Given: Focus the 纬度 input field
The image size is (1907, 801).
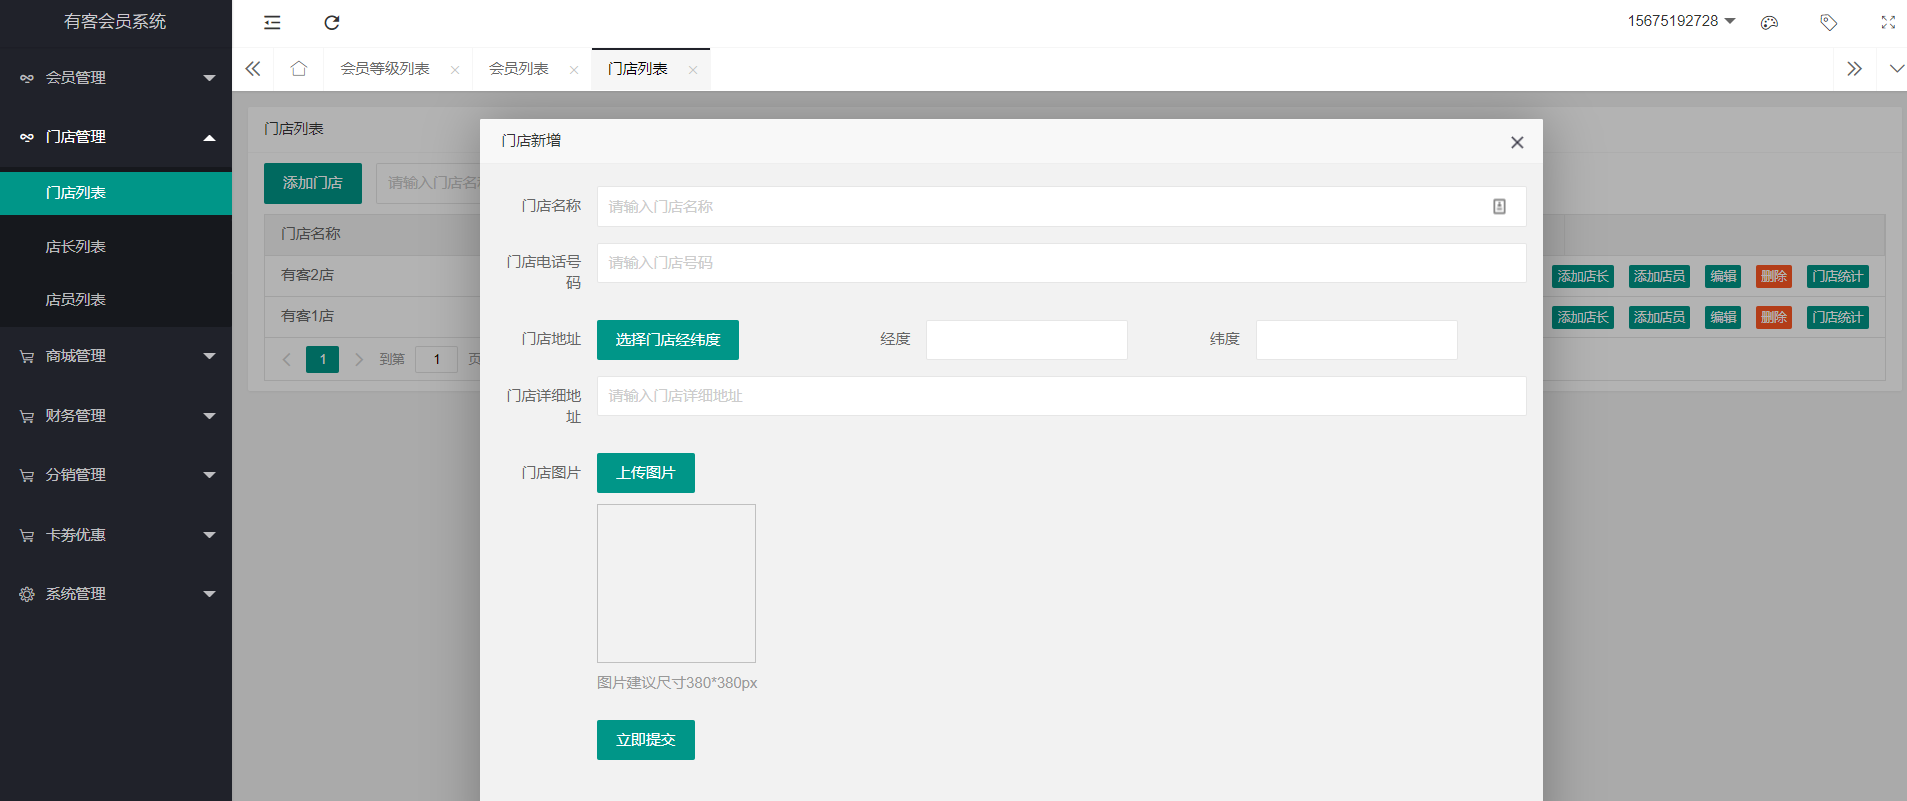Looking at the screenshot, I should click(x=1356, y=340).
